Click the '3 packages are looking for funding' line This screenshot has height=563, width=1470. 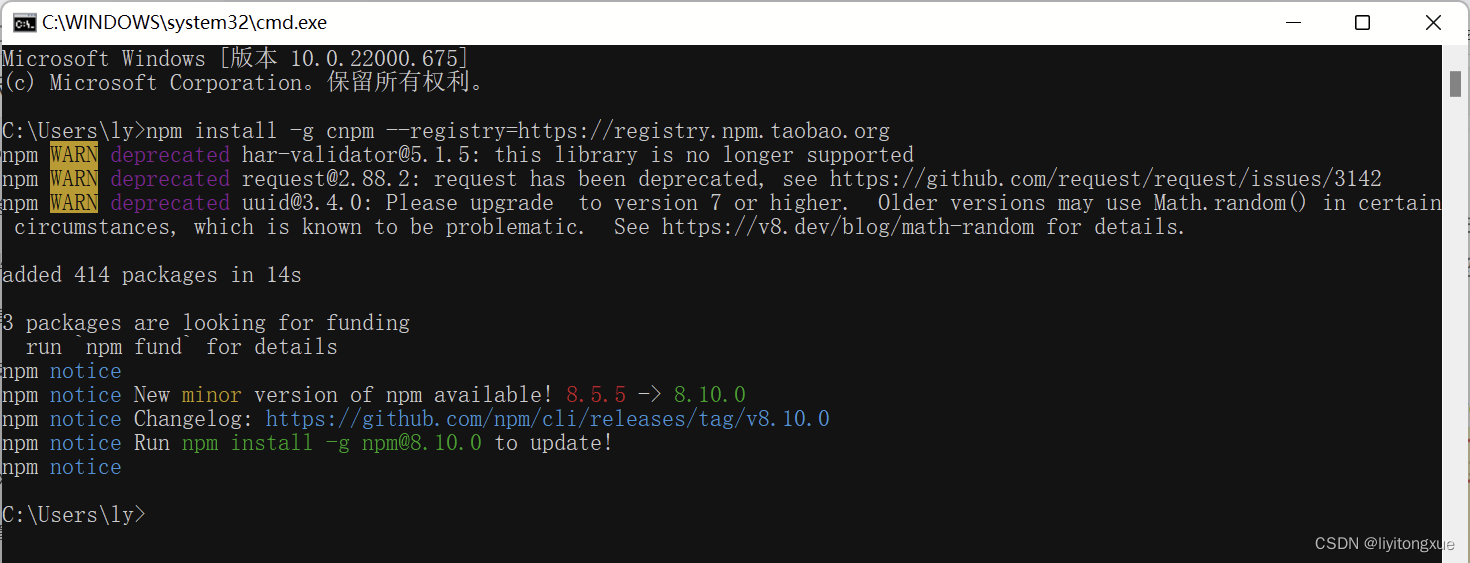206,323
